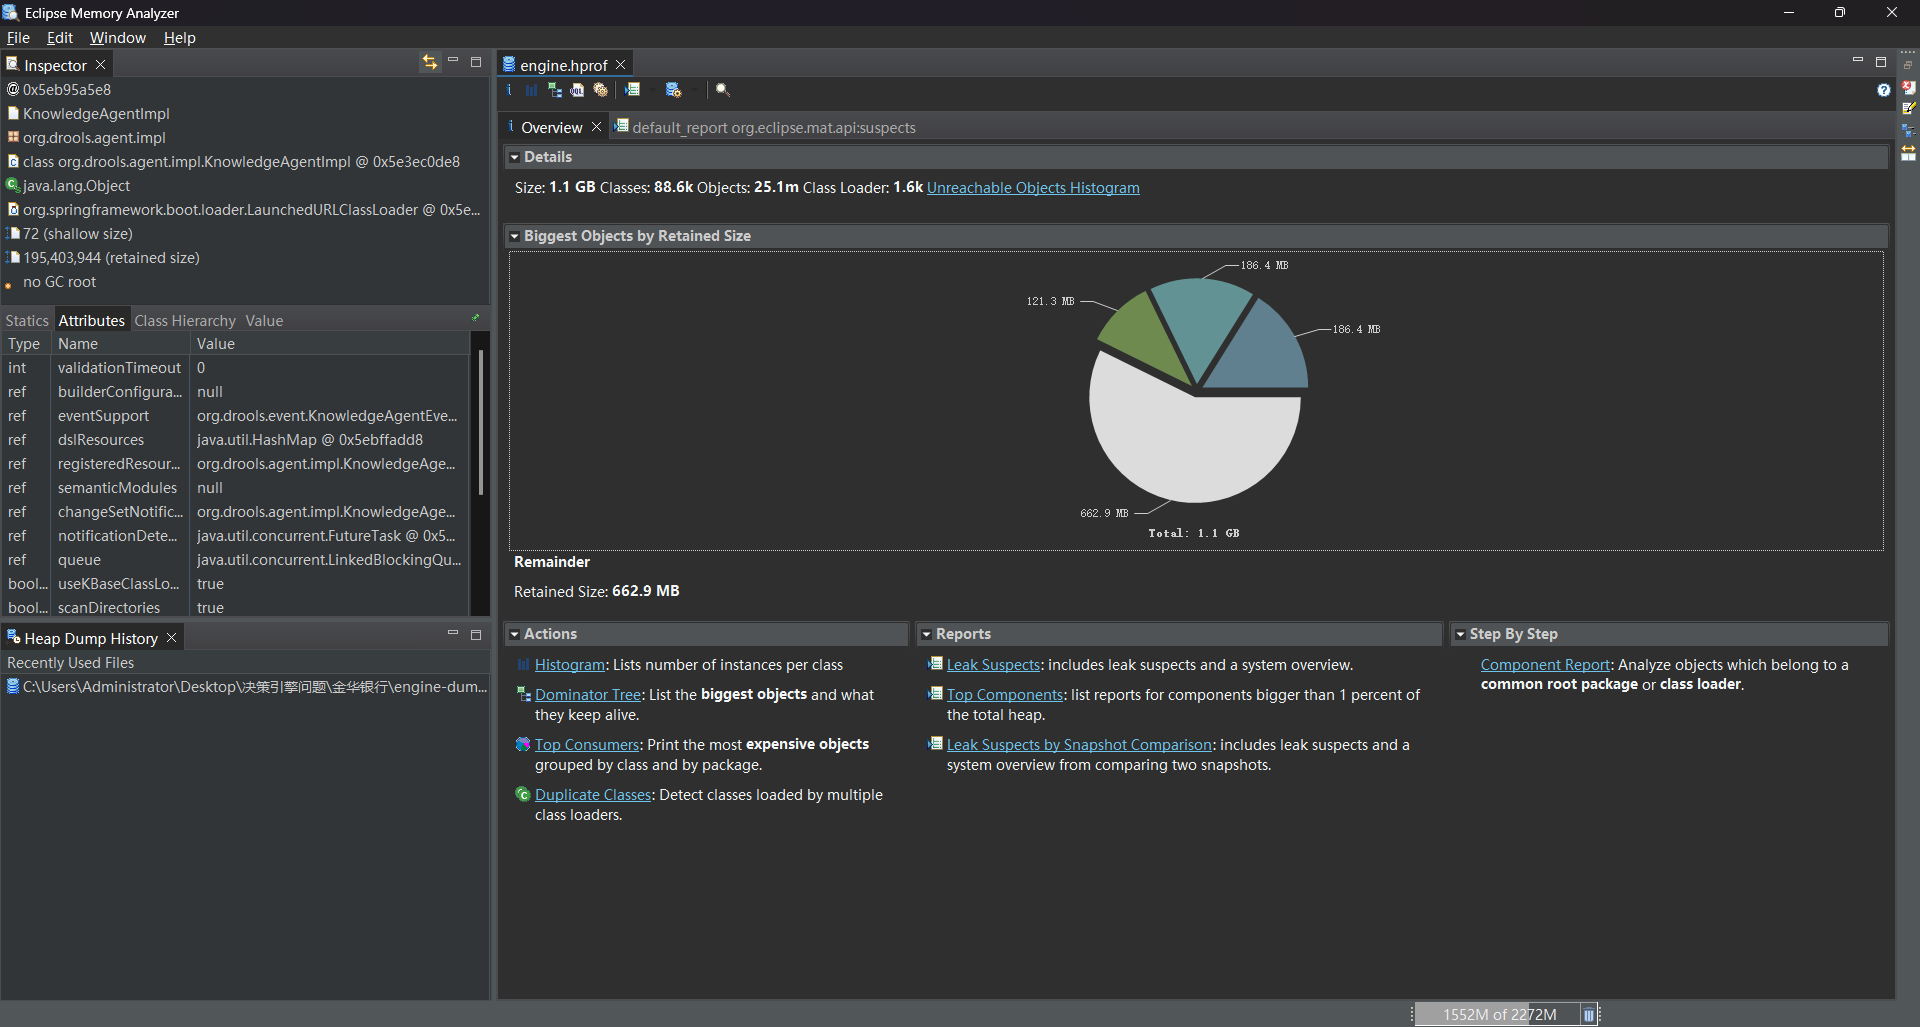Viewport: 1920px width, 1027px height.
Task: Click the Link with Snapshot arrows in Inspector
Action: [429, 62]
